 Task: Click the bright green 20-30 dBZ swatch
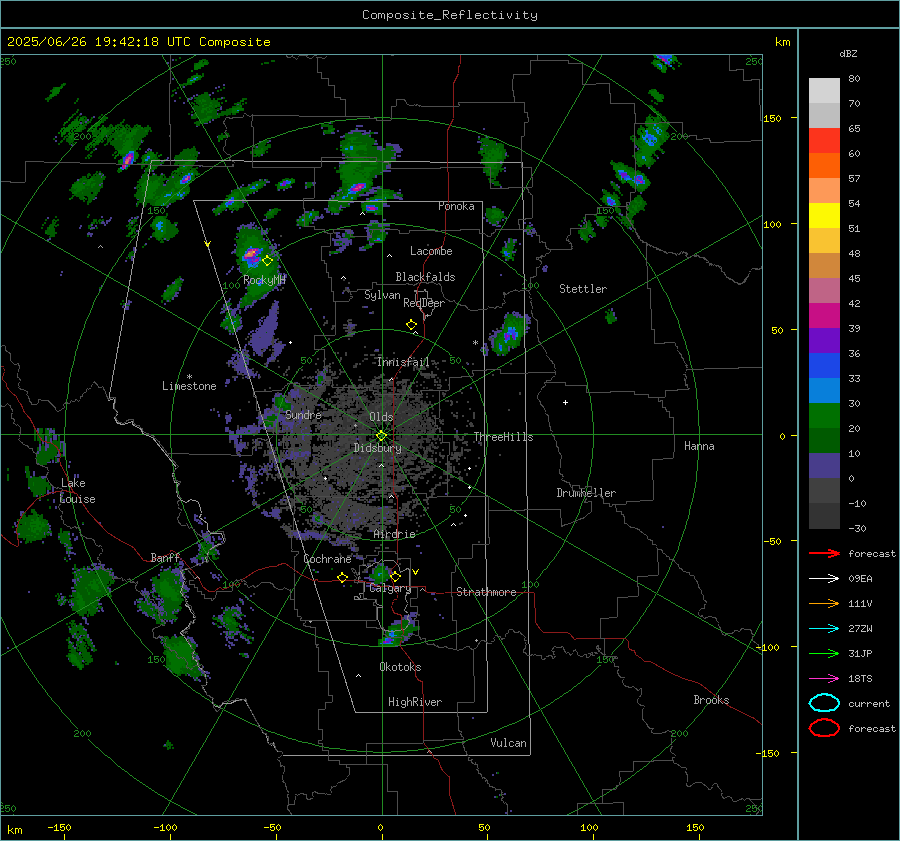(x=824, y=416)
